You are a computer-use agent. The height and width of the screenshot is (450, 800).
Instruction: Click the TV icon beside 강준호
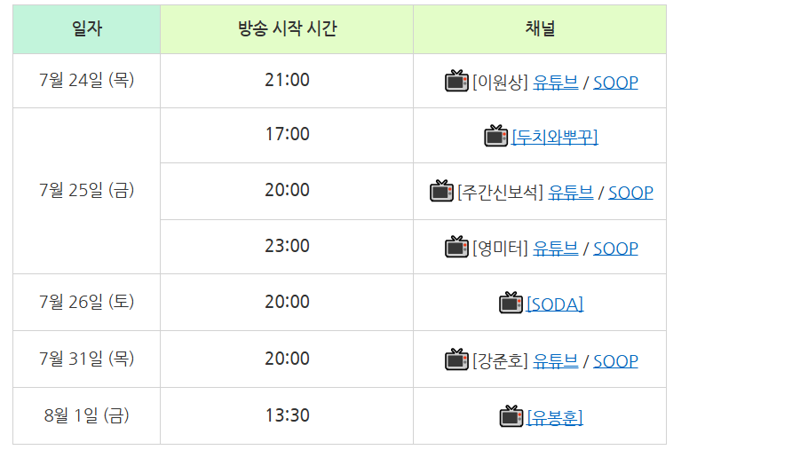pyautogui.click(x=457, y=359)
